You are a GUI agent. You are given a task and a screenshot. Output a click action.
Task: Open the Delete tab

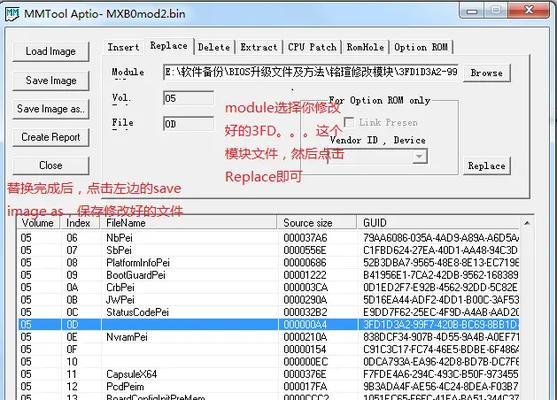[214, 47]
